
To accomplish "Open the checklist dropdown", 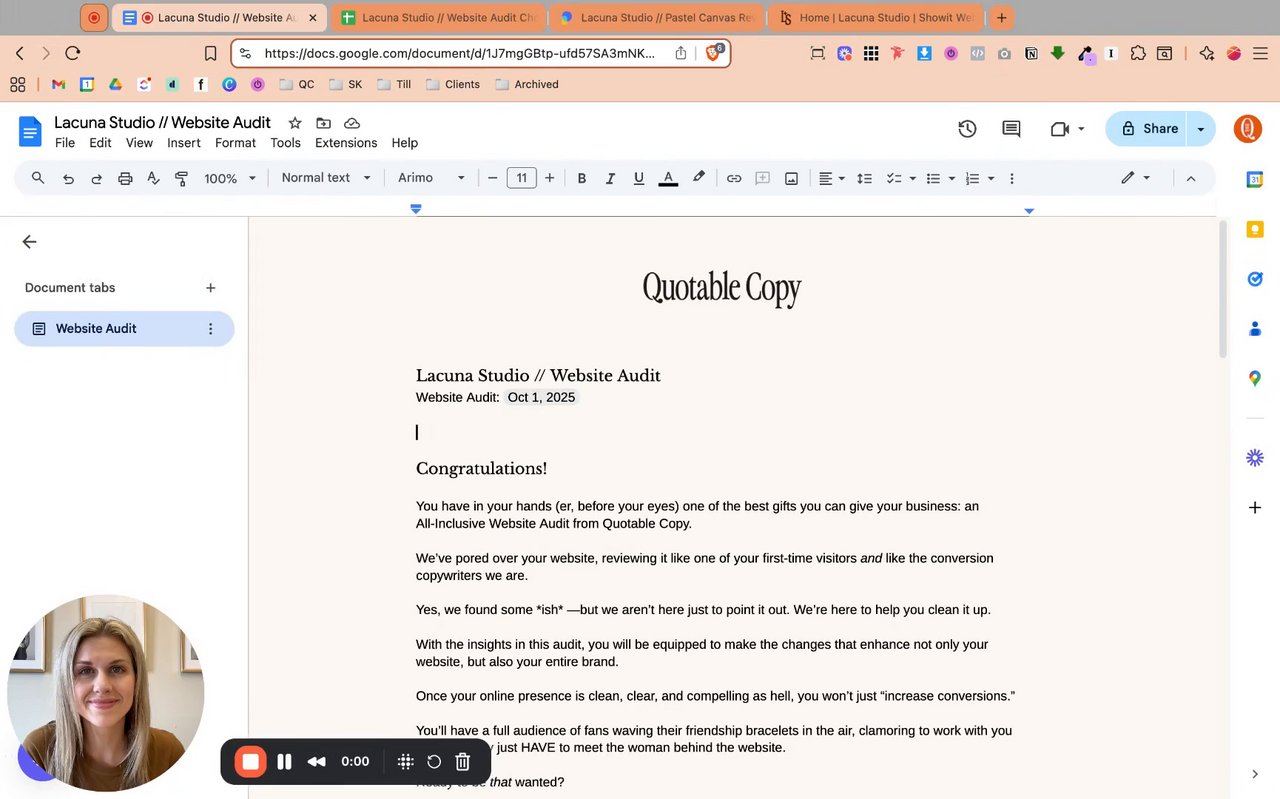I will coord(901,178).
